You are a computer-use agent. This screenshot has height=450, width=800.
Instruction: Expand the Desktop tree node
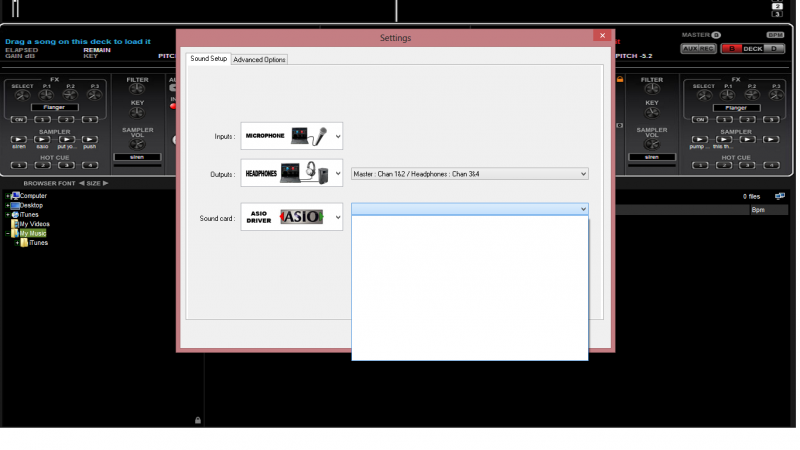tap(8, 205)
